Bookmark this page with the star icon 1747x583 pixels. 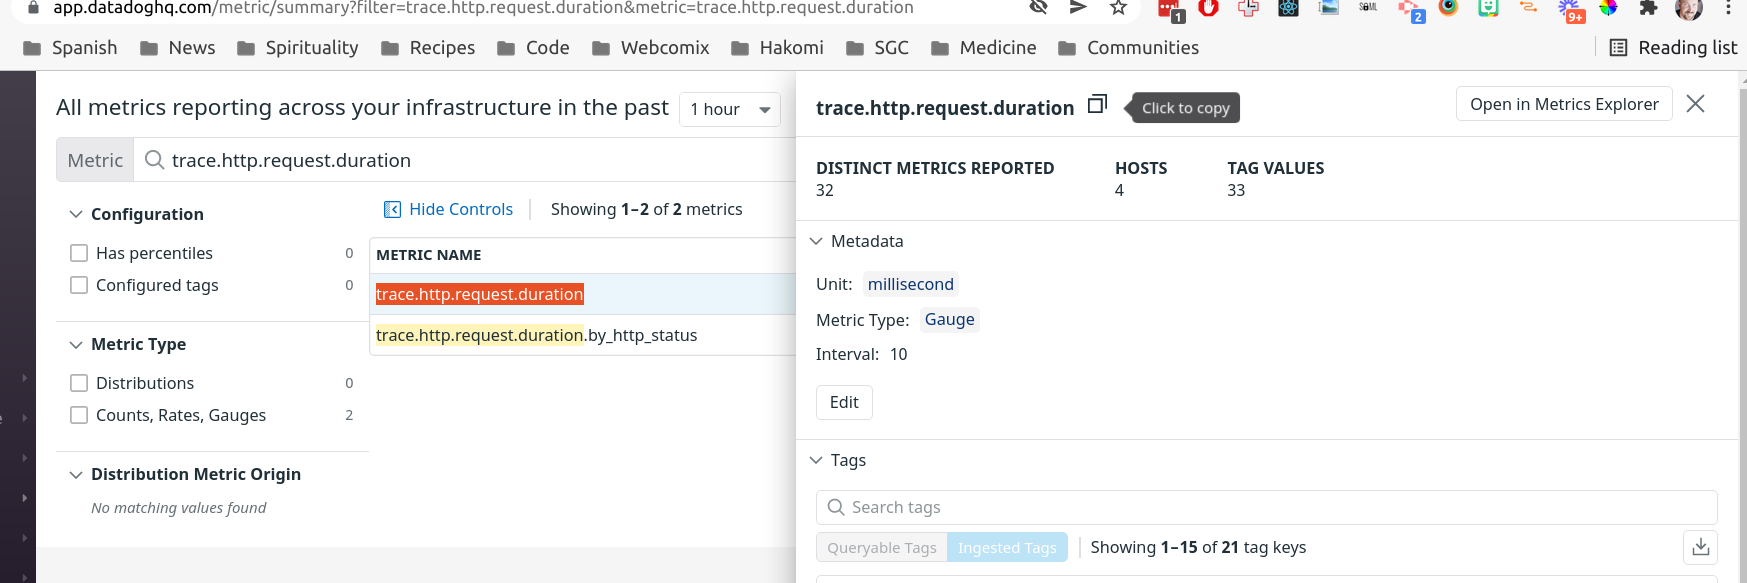pyautogui.click(x=1118, y=8)
